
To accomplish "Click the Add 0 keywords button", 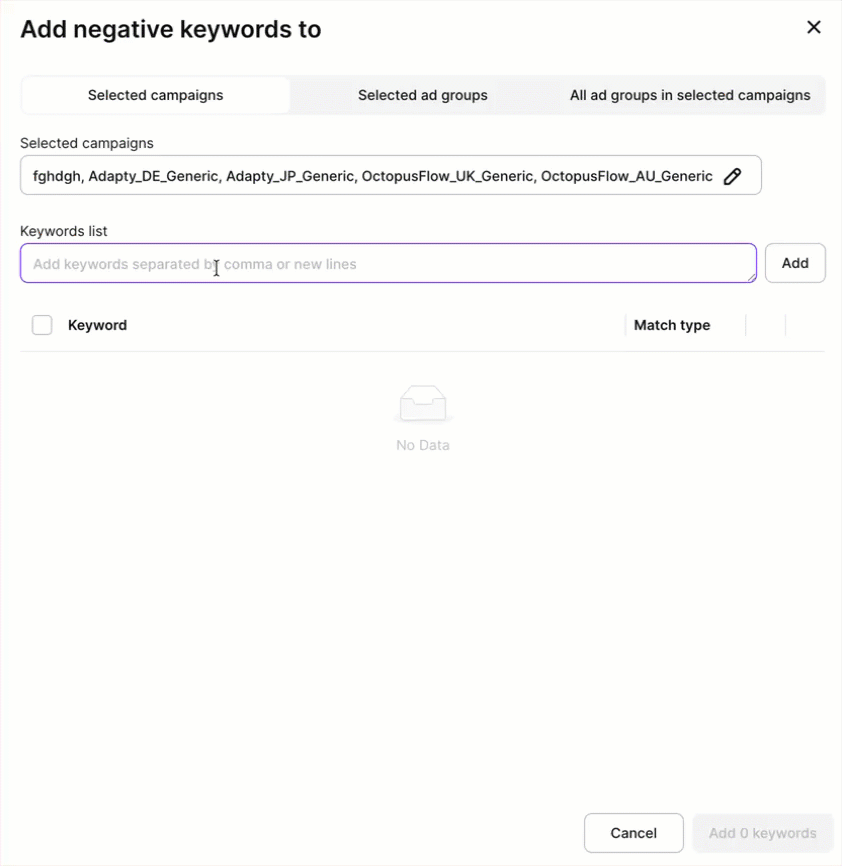I will point(762,833).
